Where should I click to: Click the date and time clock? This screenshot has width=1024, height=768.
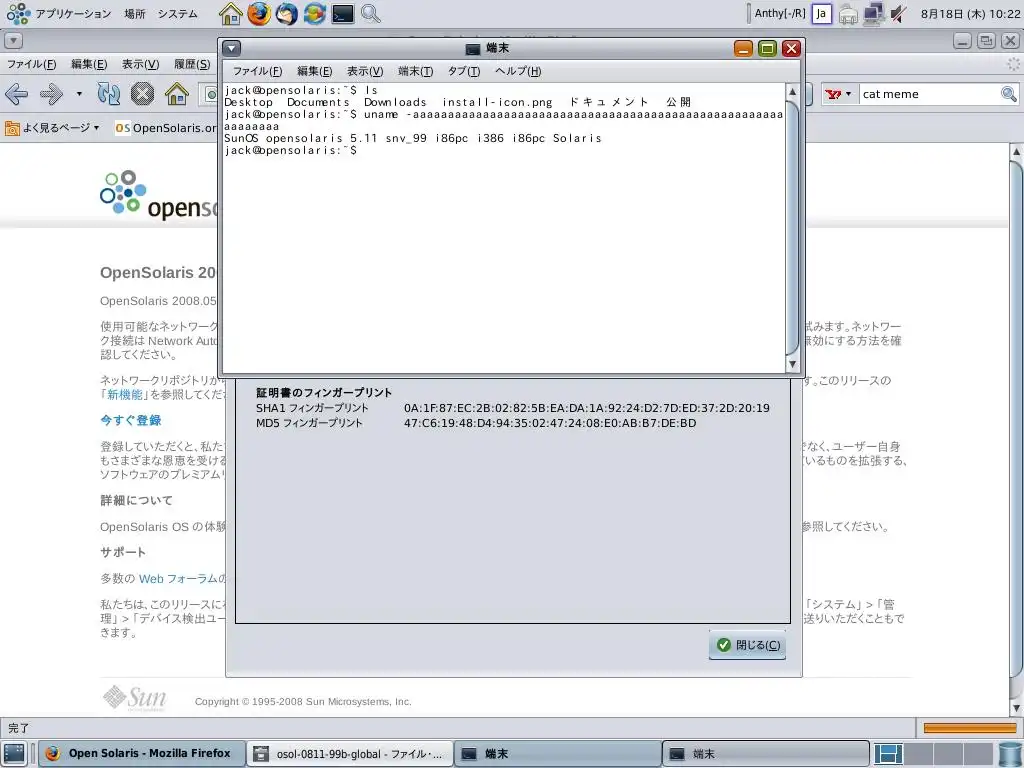pyautogui.click(x=970, y=14)
